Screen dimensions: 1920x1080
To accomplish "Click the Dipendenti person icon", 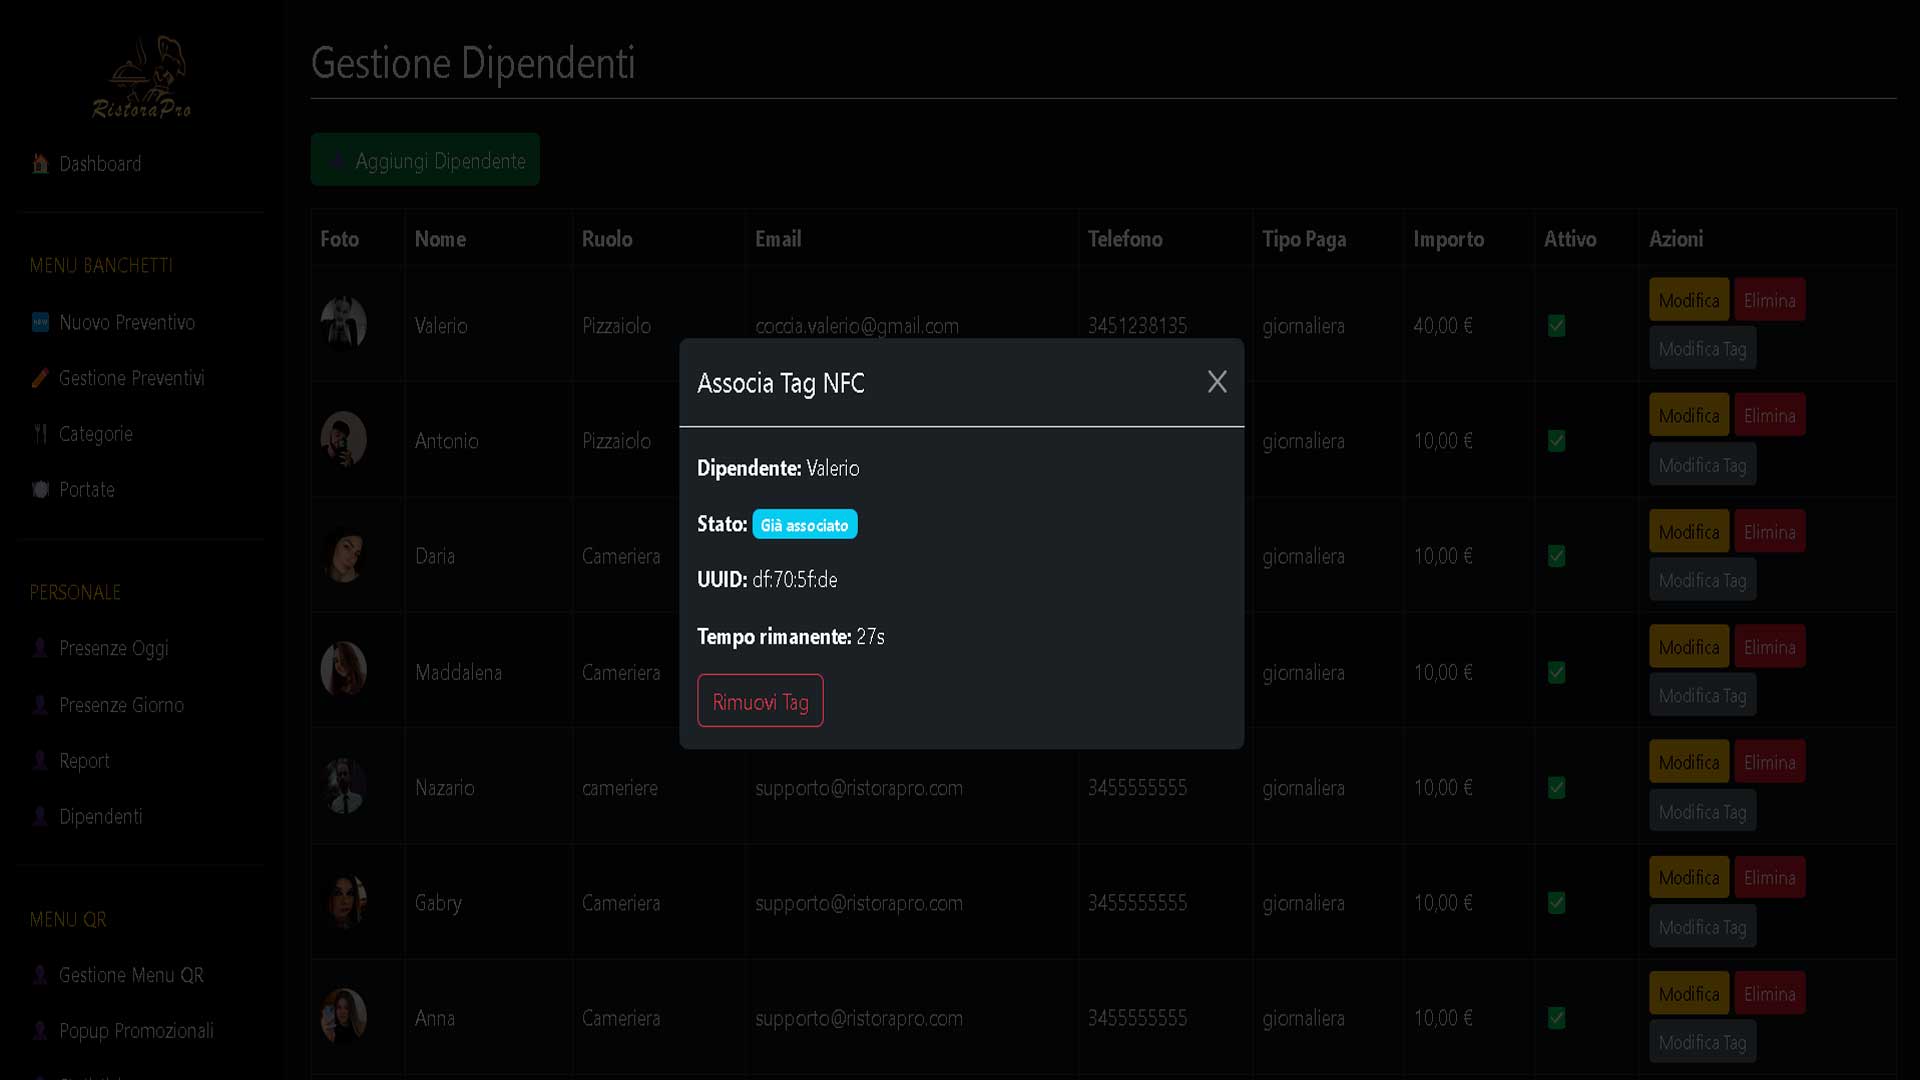I will coord(40,817).
